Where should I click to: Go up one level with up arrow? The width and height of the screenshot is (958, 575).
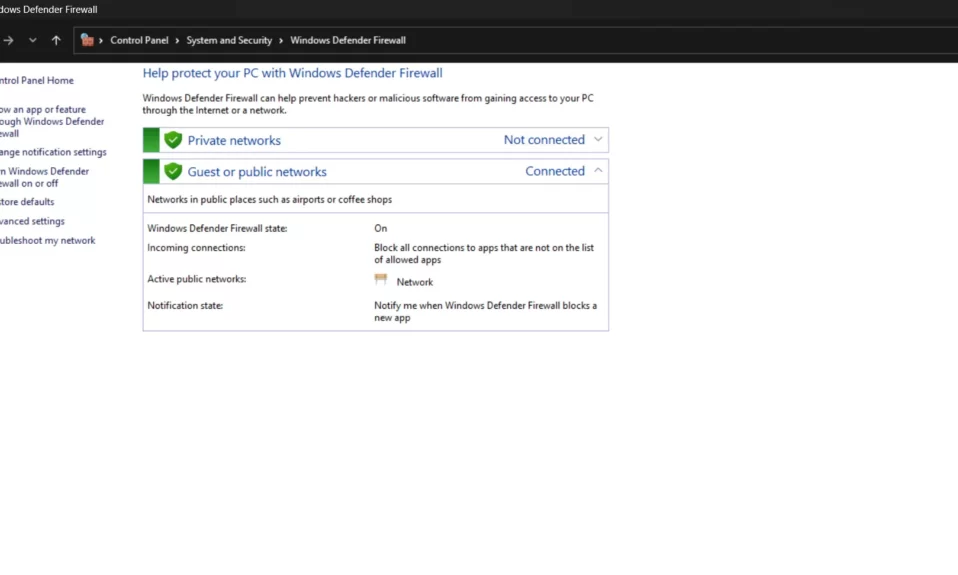56,40
